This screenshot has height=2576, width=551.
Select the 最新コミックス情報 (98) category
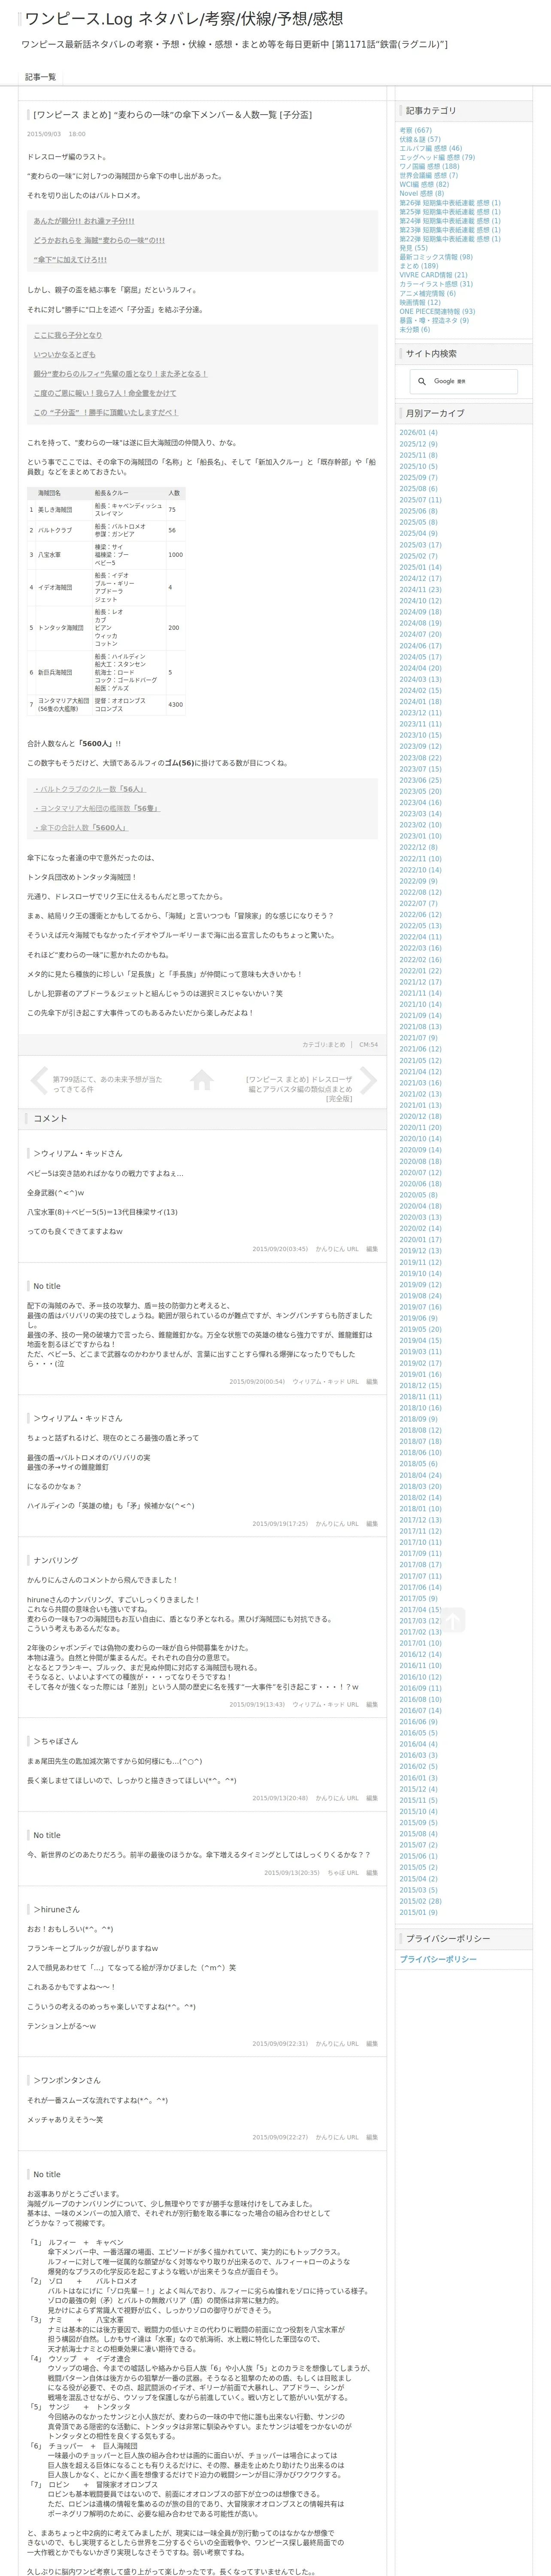point(436,257)
